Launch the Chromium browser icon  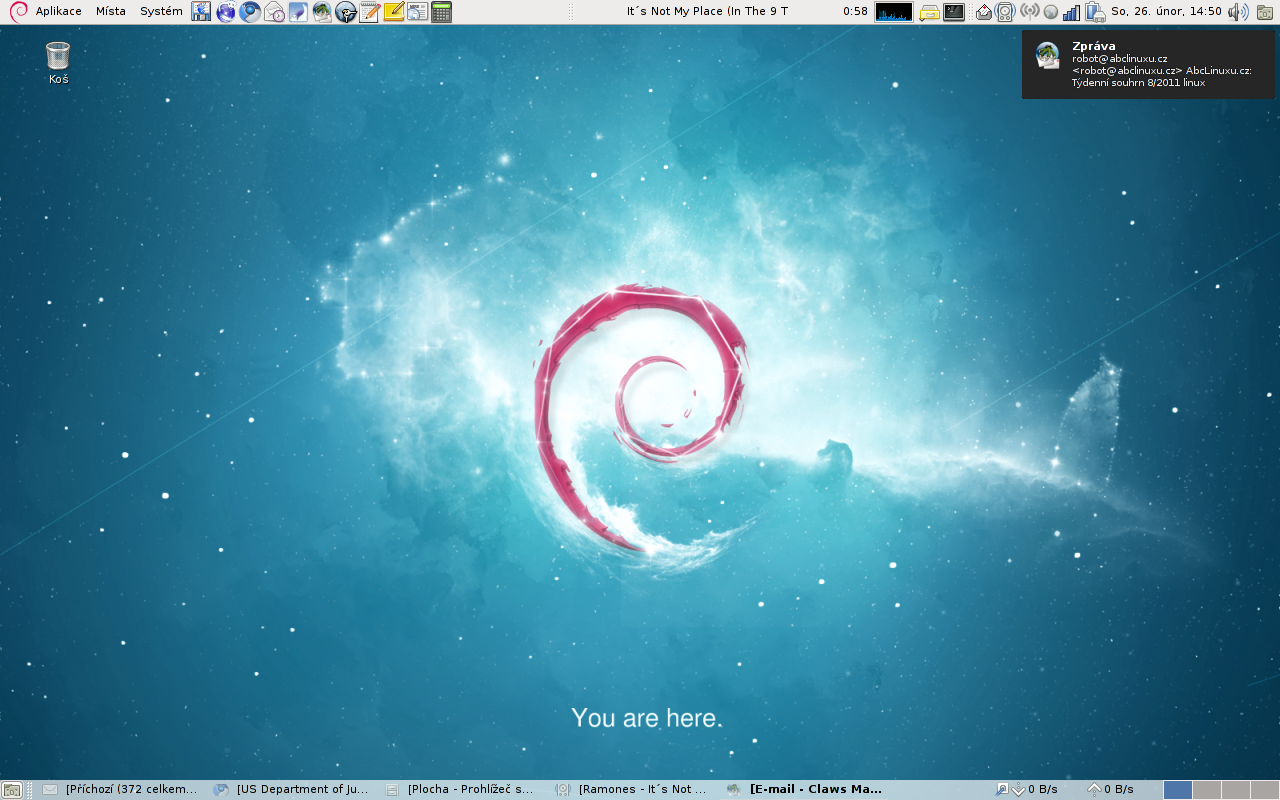(250, 12)
